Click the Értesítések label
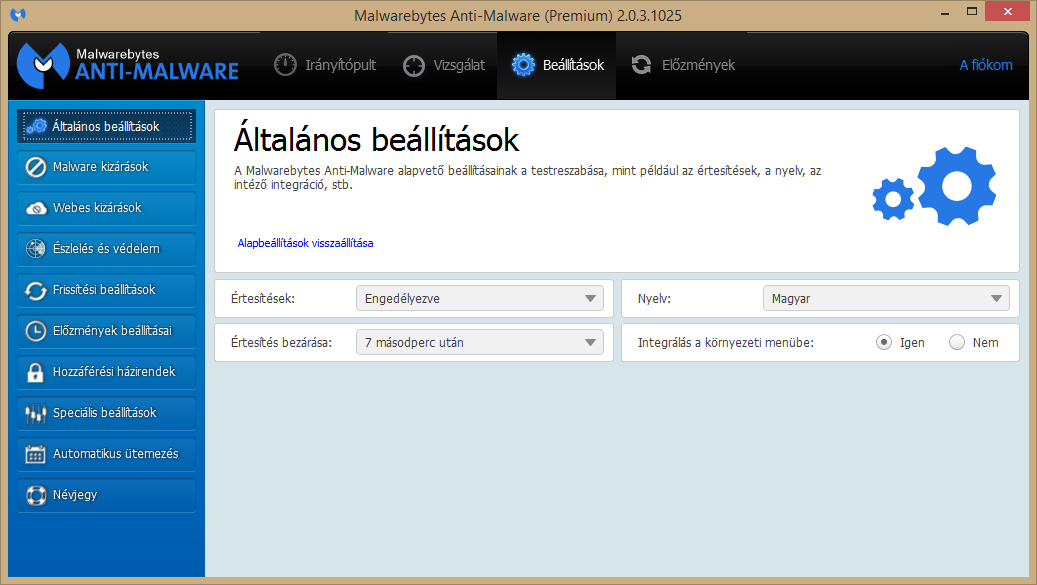Screen dimensions: 1037x585 [263, 299]
